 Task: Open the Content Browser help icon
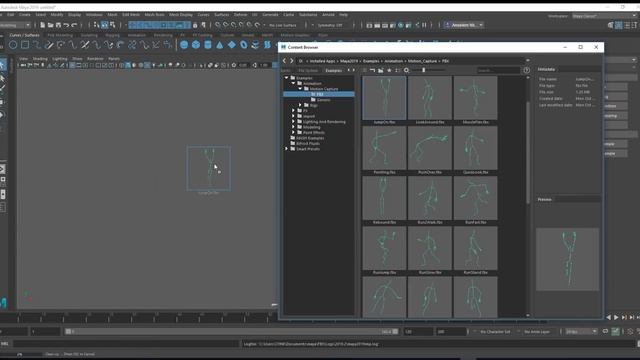[x=527, y=70]
